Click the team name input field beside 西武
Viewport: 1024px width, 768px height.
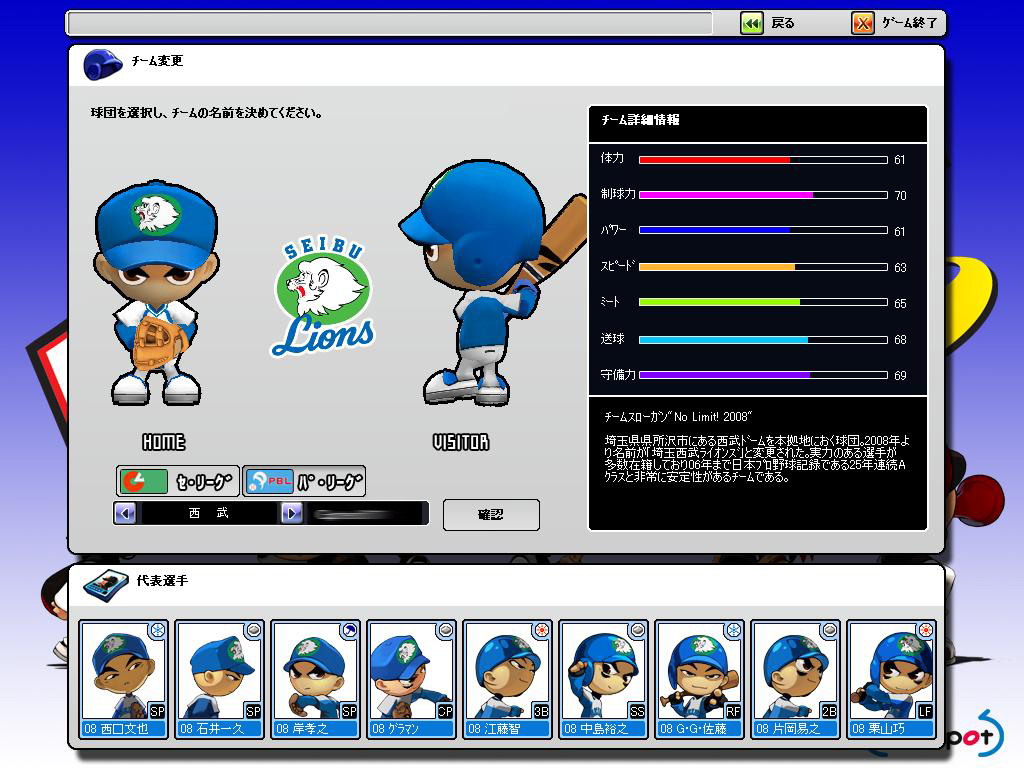pos(366,513)
